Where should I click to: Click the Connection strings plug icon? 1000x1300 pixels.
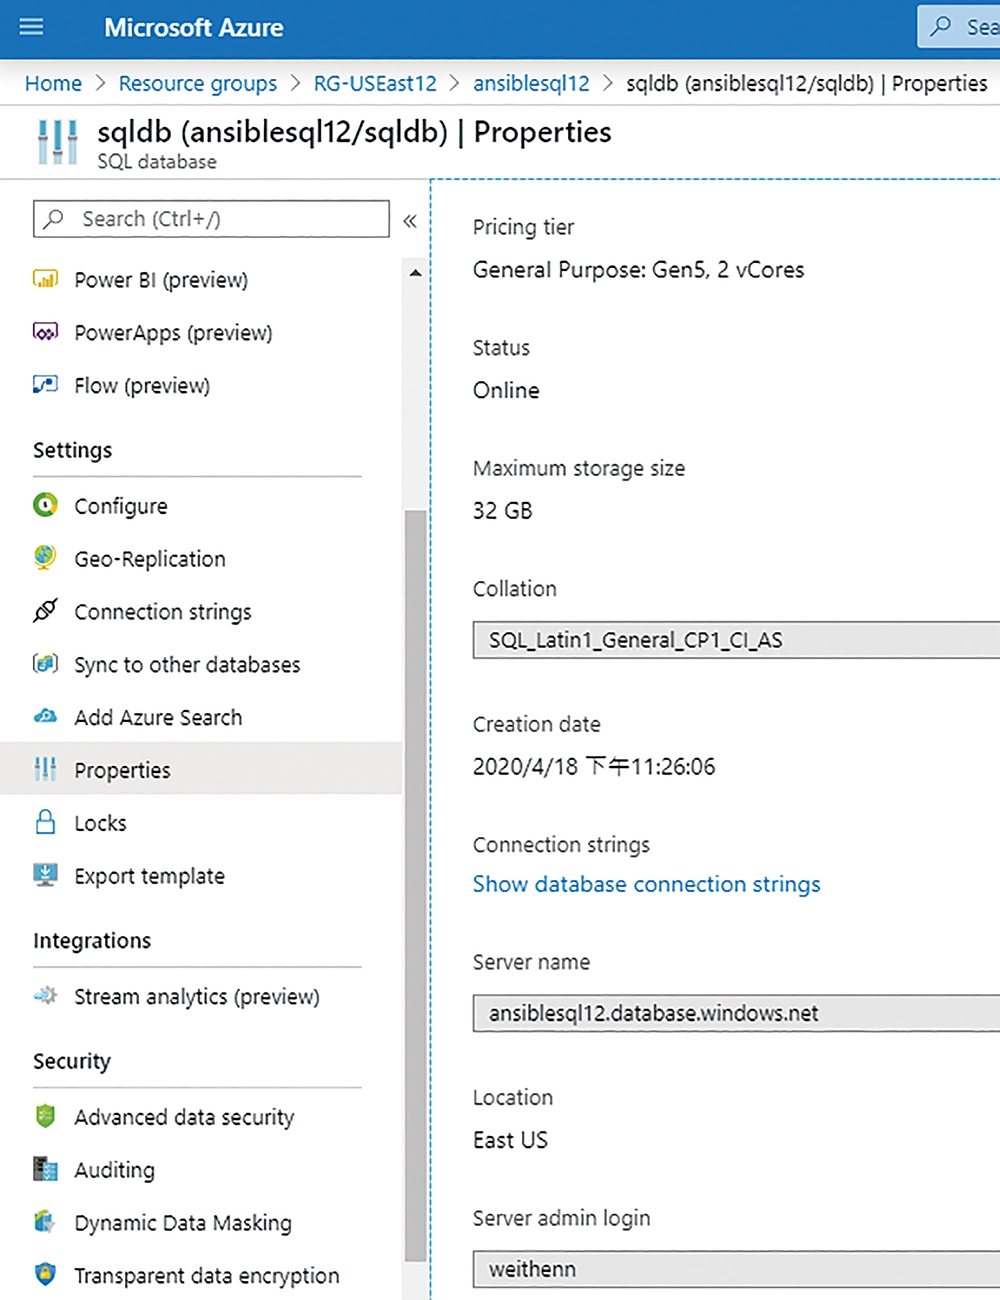pyautogui.click(x=45, y=611)
